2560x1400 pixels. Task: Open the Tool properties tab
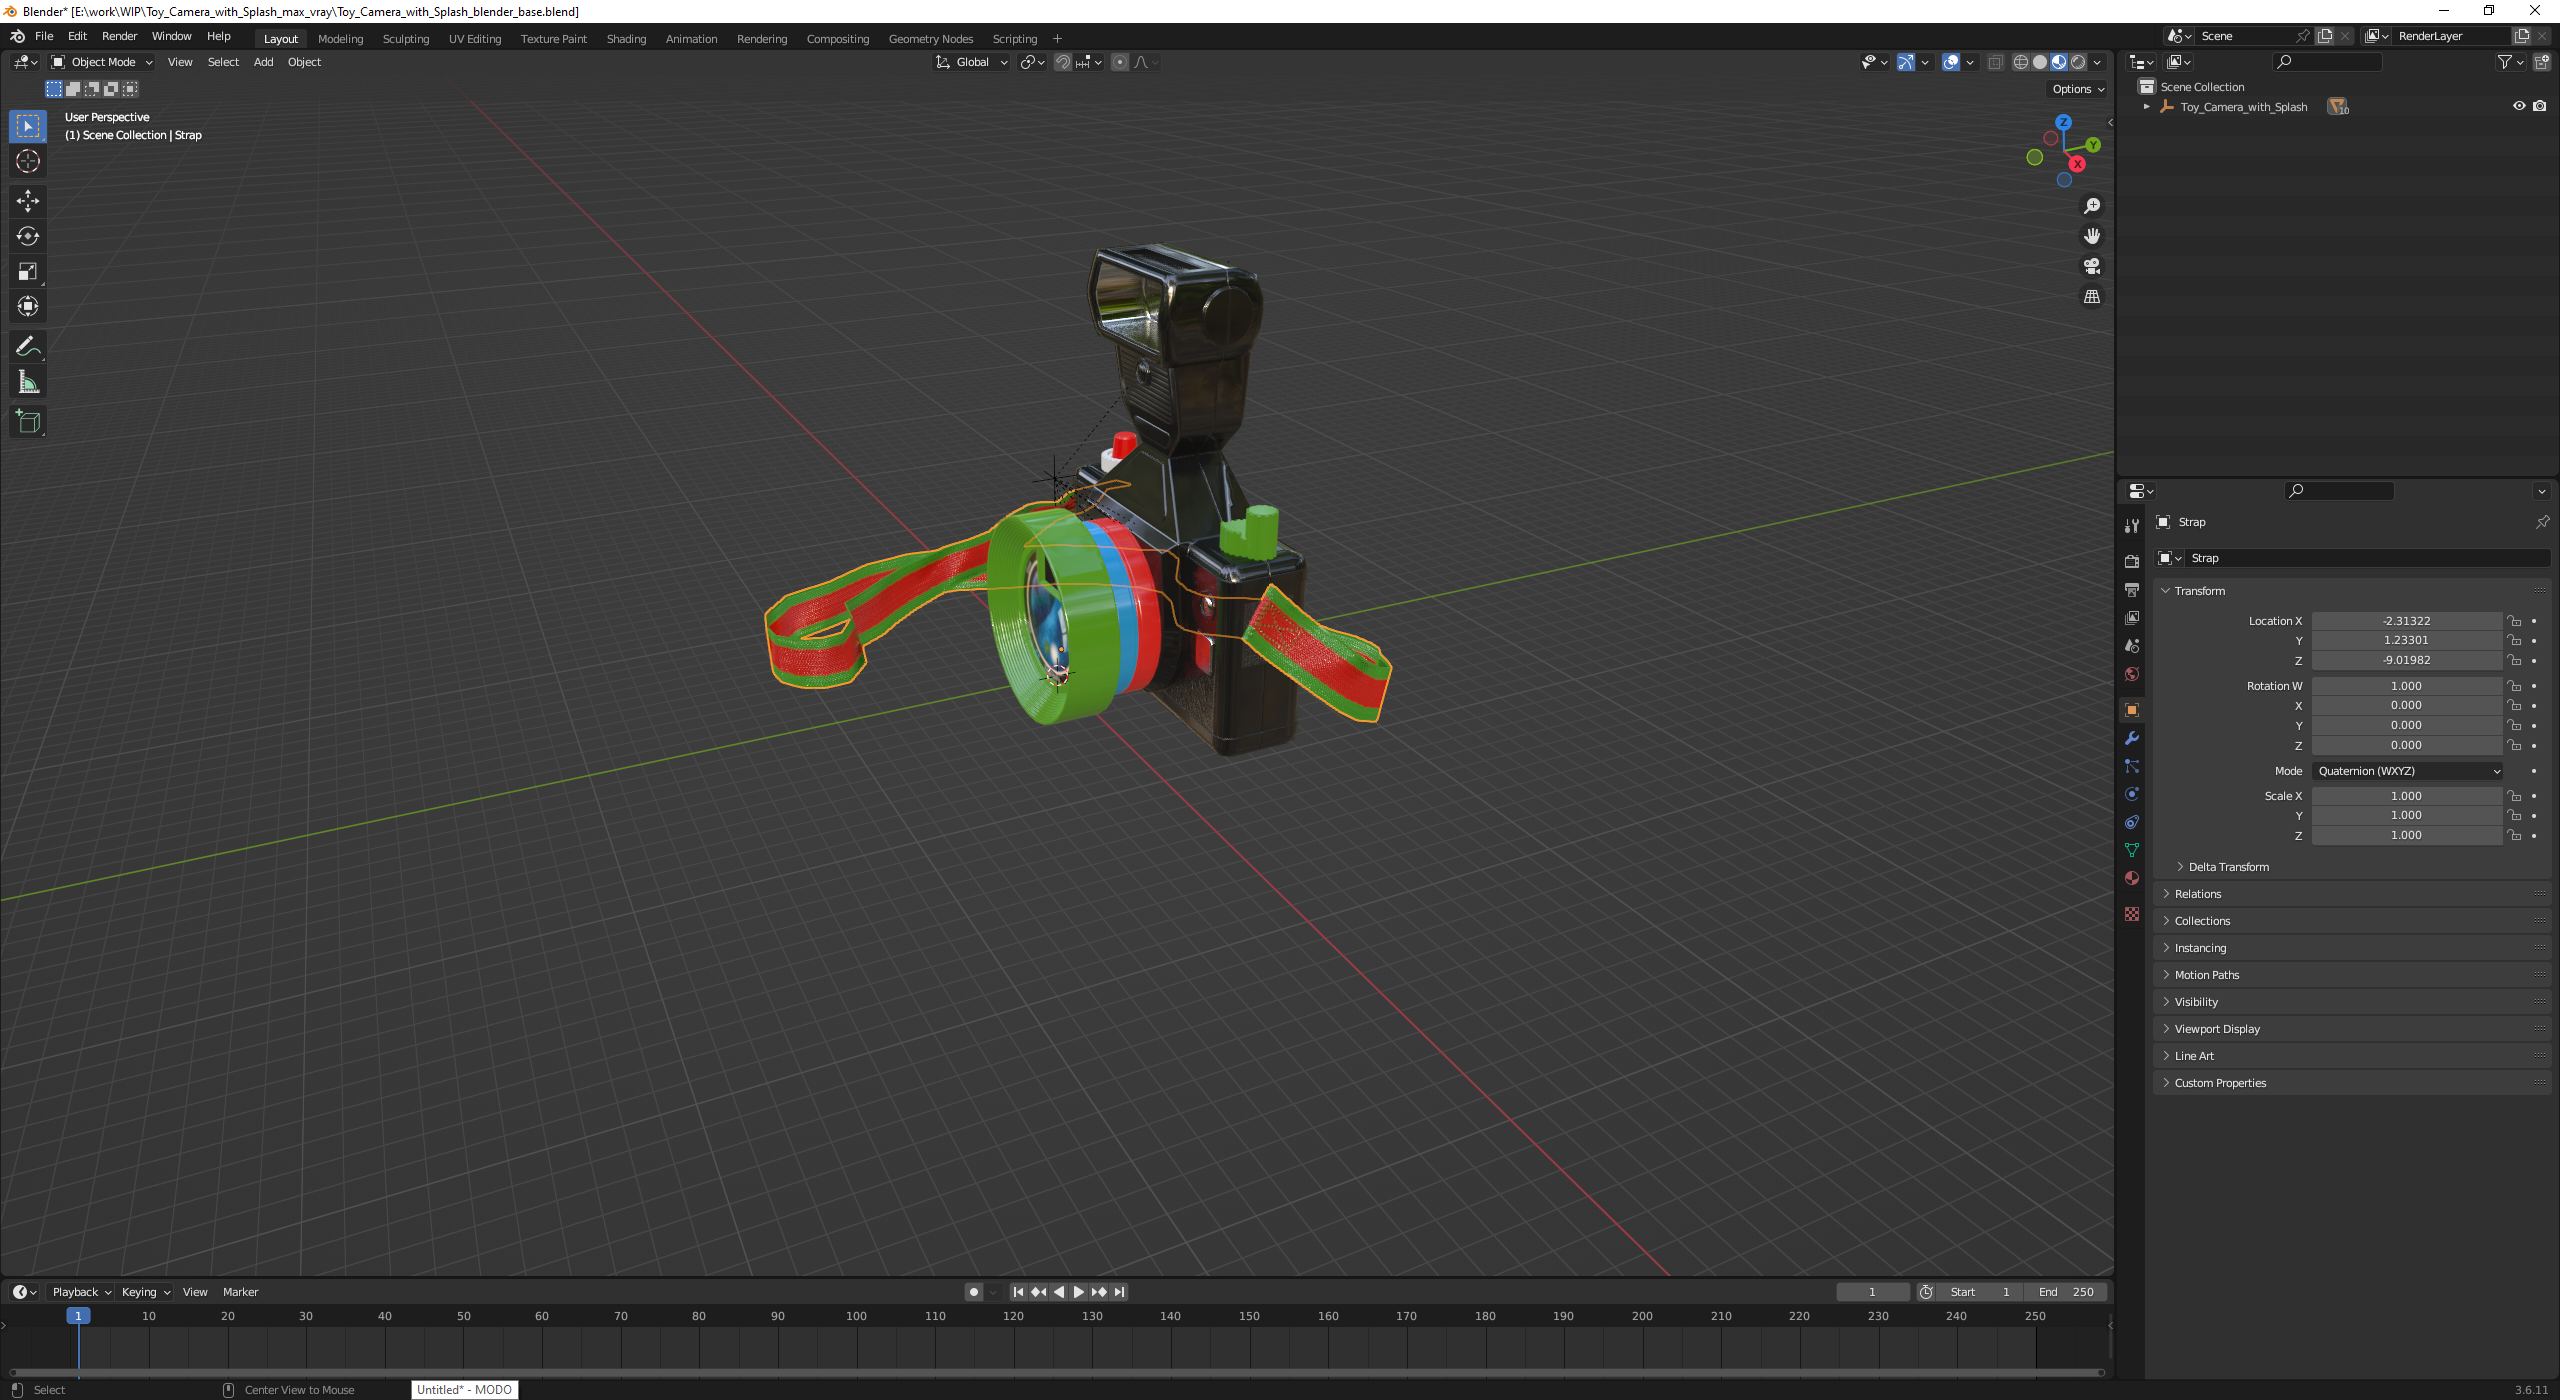pos(2132,526)
